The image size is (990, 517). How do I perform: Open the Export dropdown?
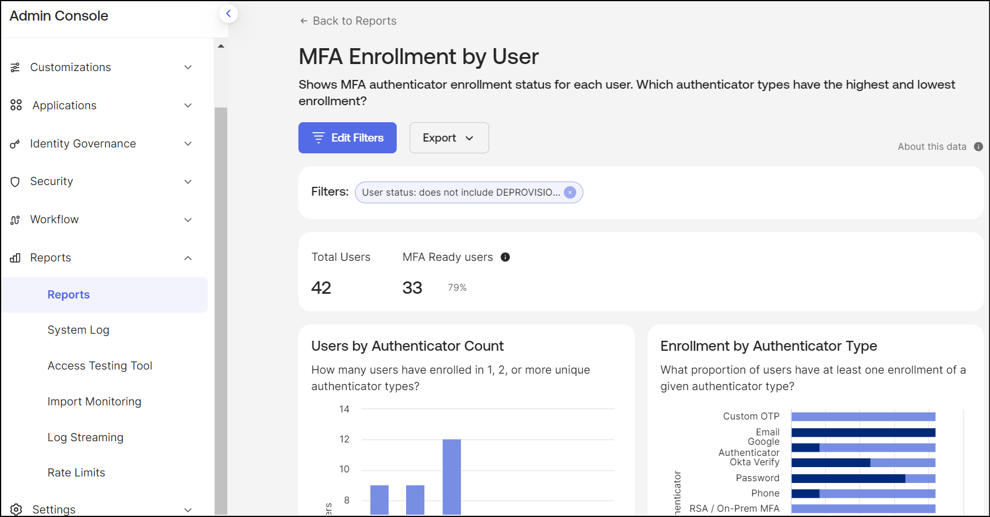tap(449, 138)
